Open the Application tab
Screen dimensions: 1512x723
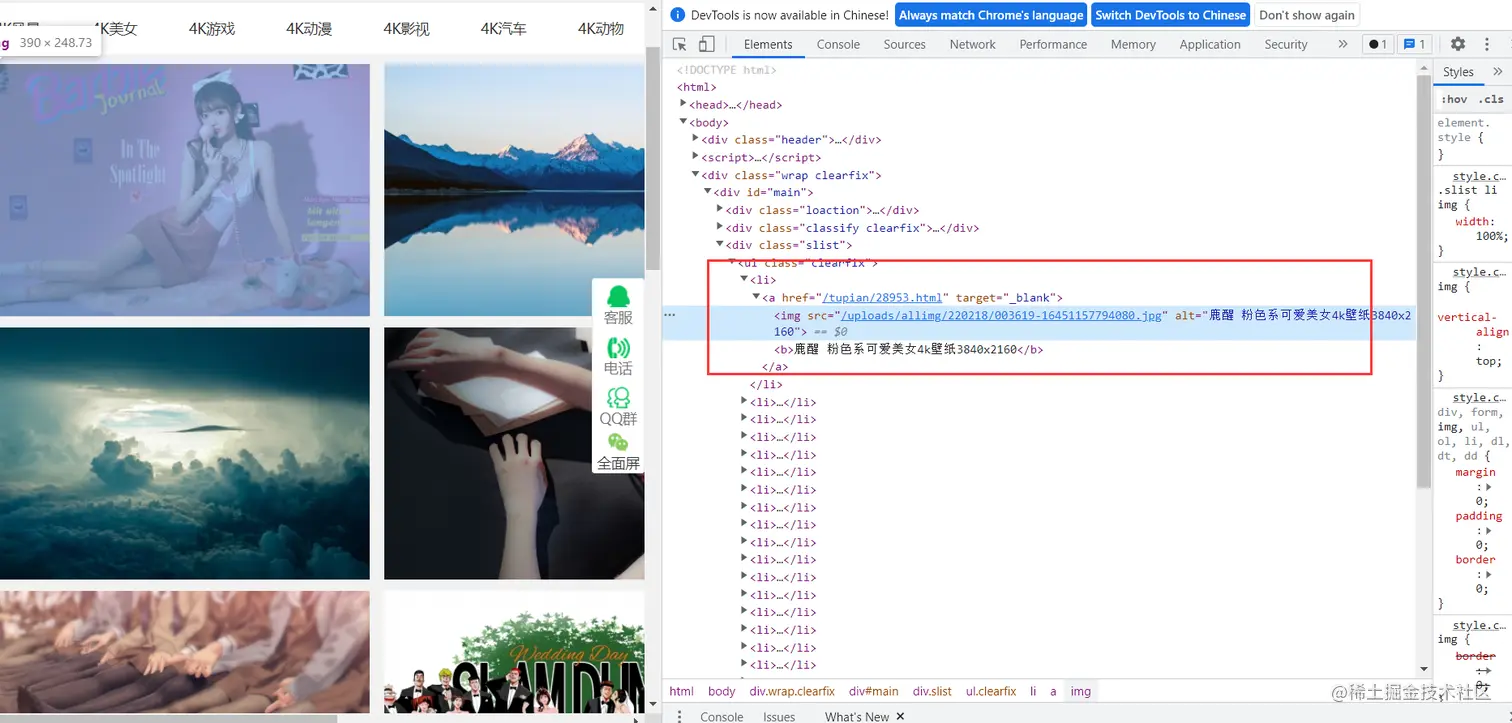click(x=1210, y=44)
